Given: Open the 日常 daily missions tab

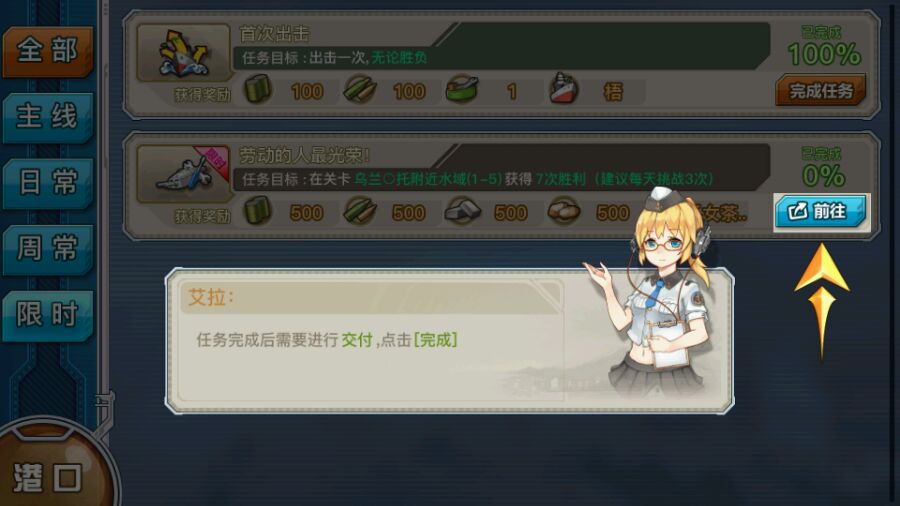Looking at the screenshot, I should coord(47,184).
